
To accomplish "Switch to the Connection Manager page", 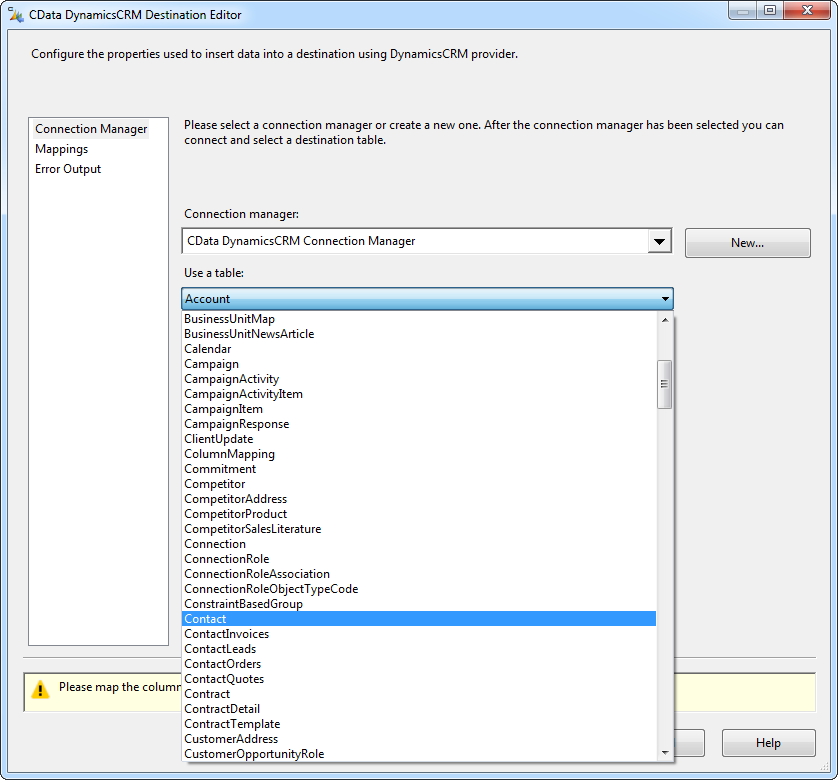I will click(x=91, y=129).
